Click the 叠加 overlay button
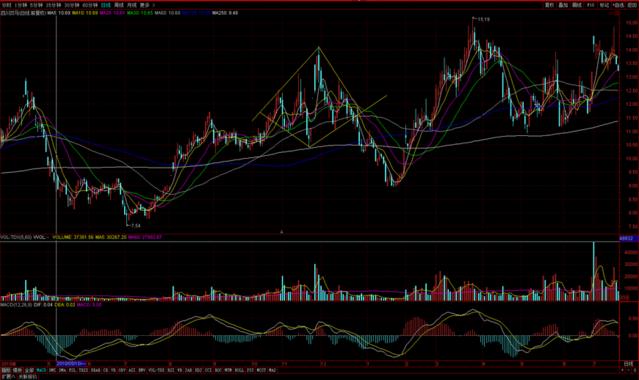The height and width of the screenshot is (380, 639). coord(563,5)
